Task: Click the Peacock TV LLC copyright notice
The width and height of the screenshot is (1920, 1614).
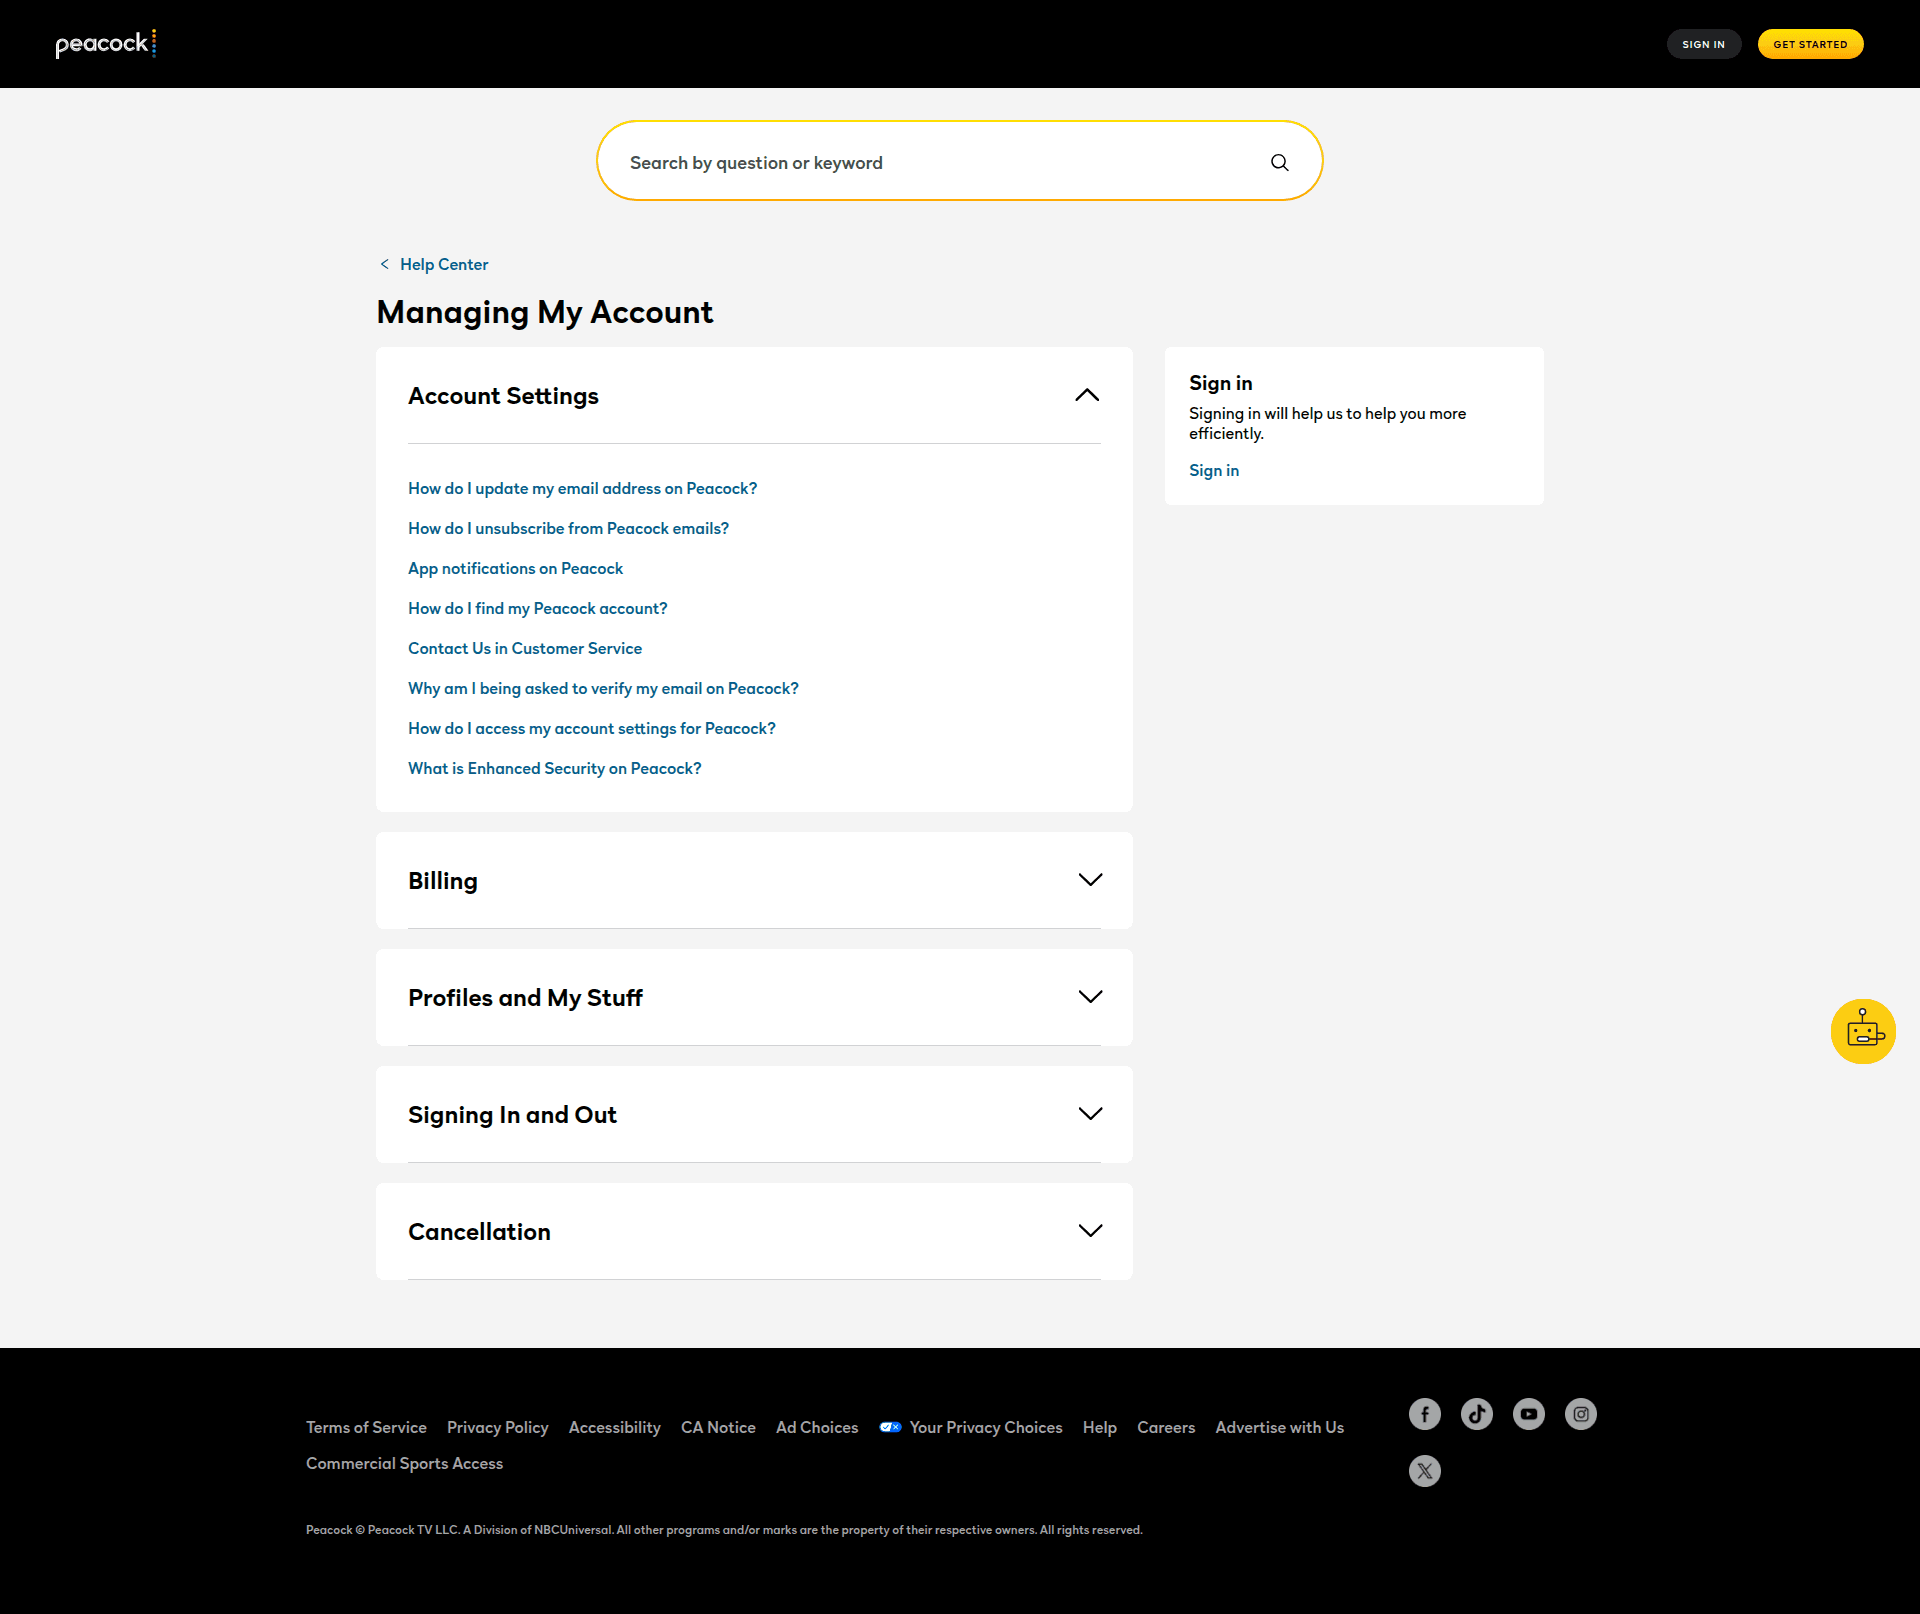Action: click(724, 1530)
